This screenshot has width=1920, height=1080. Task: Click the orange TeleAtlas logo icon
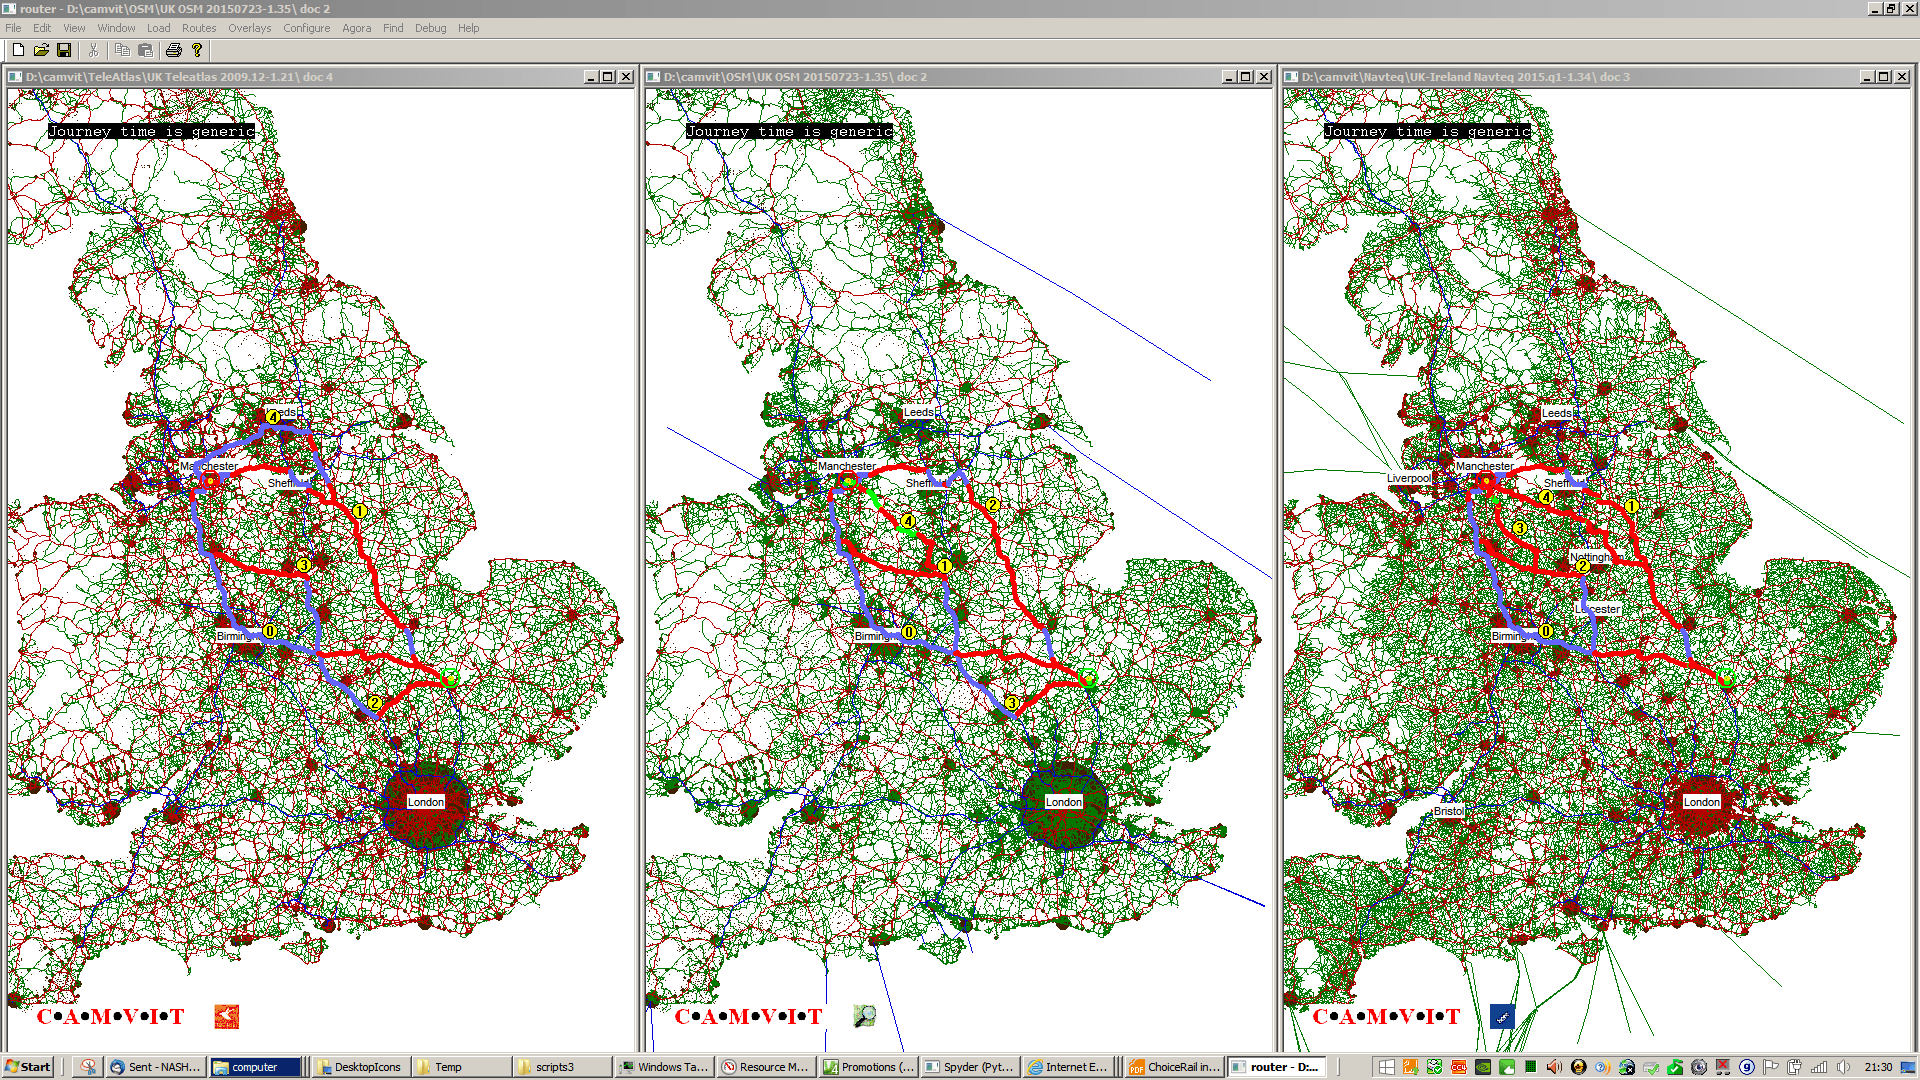[x=227, y=1017]
